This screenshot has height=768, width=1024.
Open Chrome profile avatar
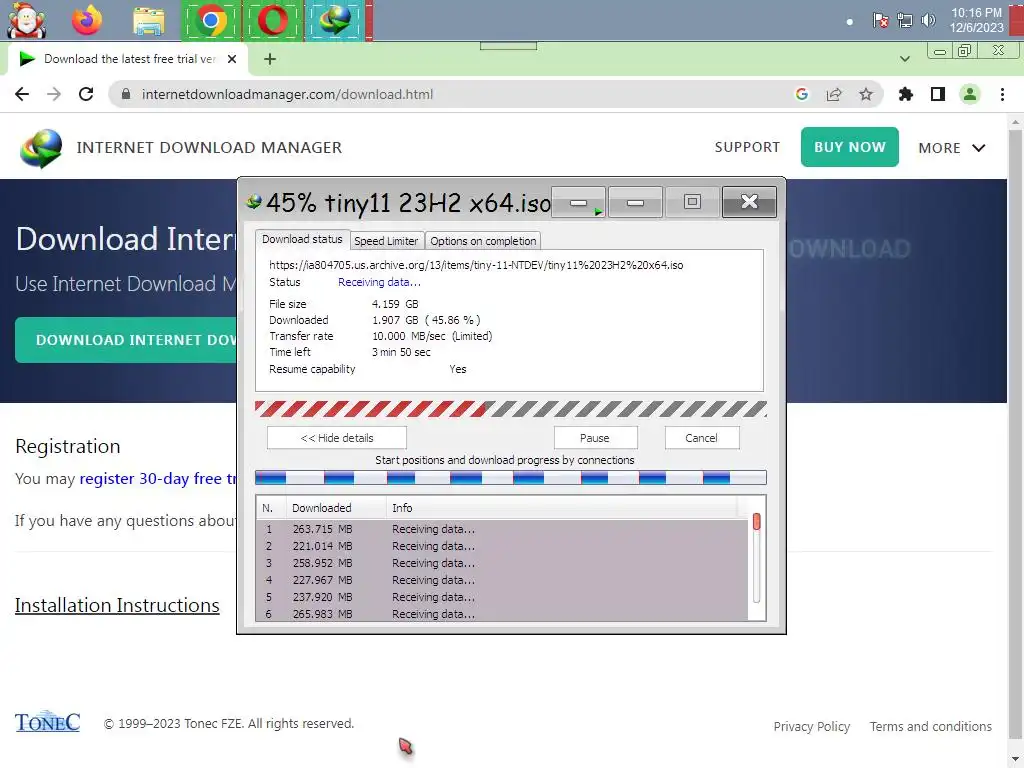[970, 94]
